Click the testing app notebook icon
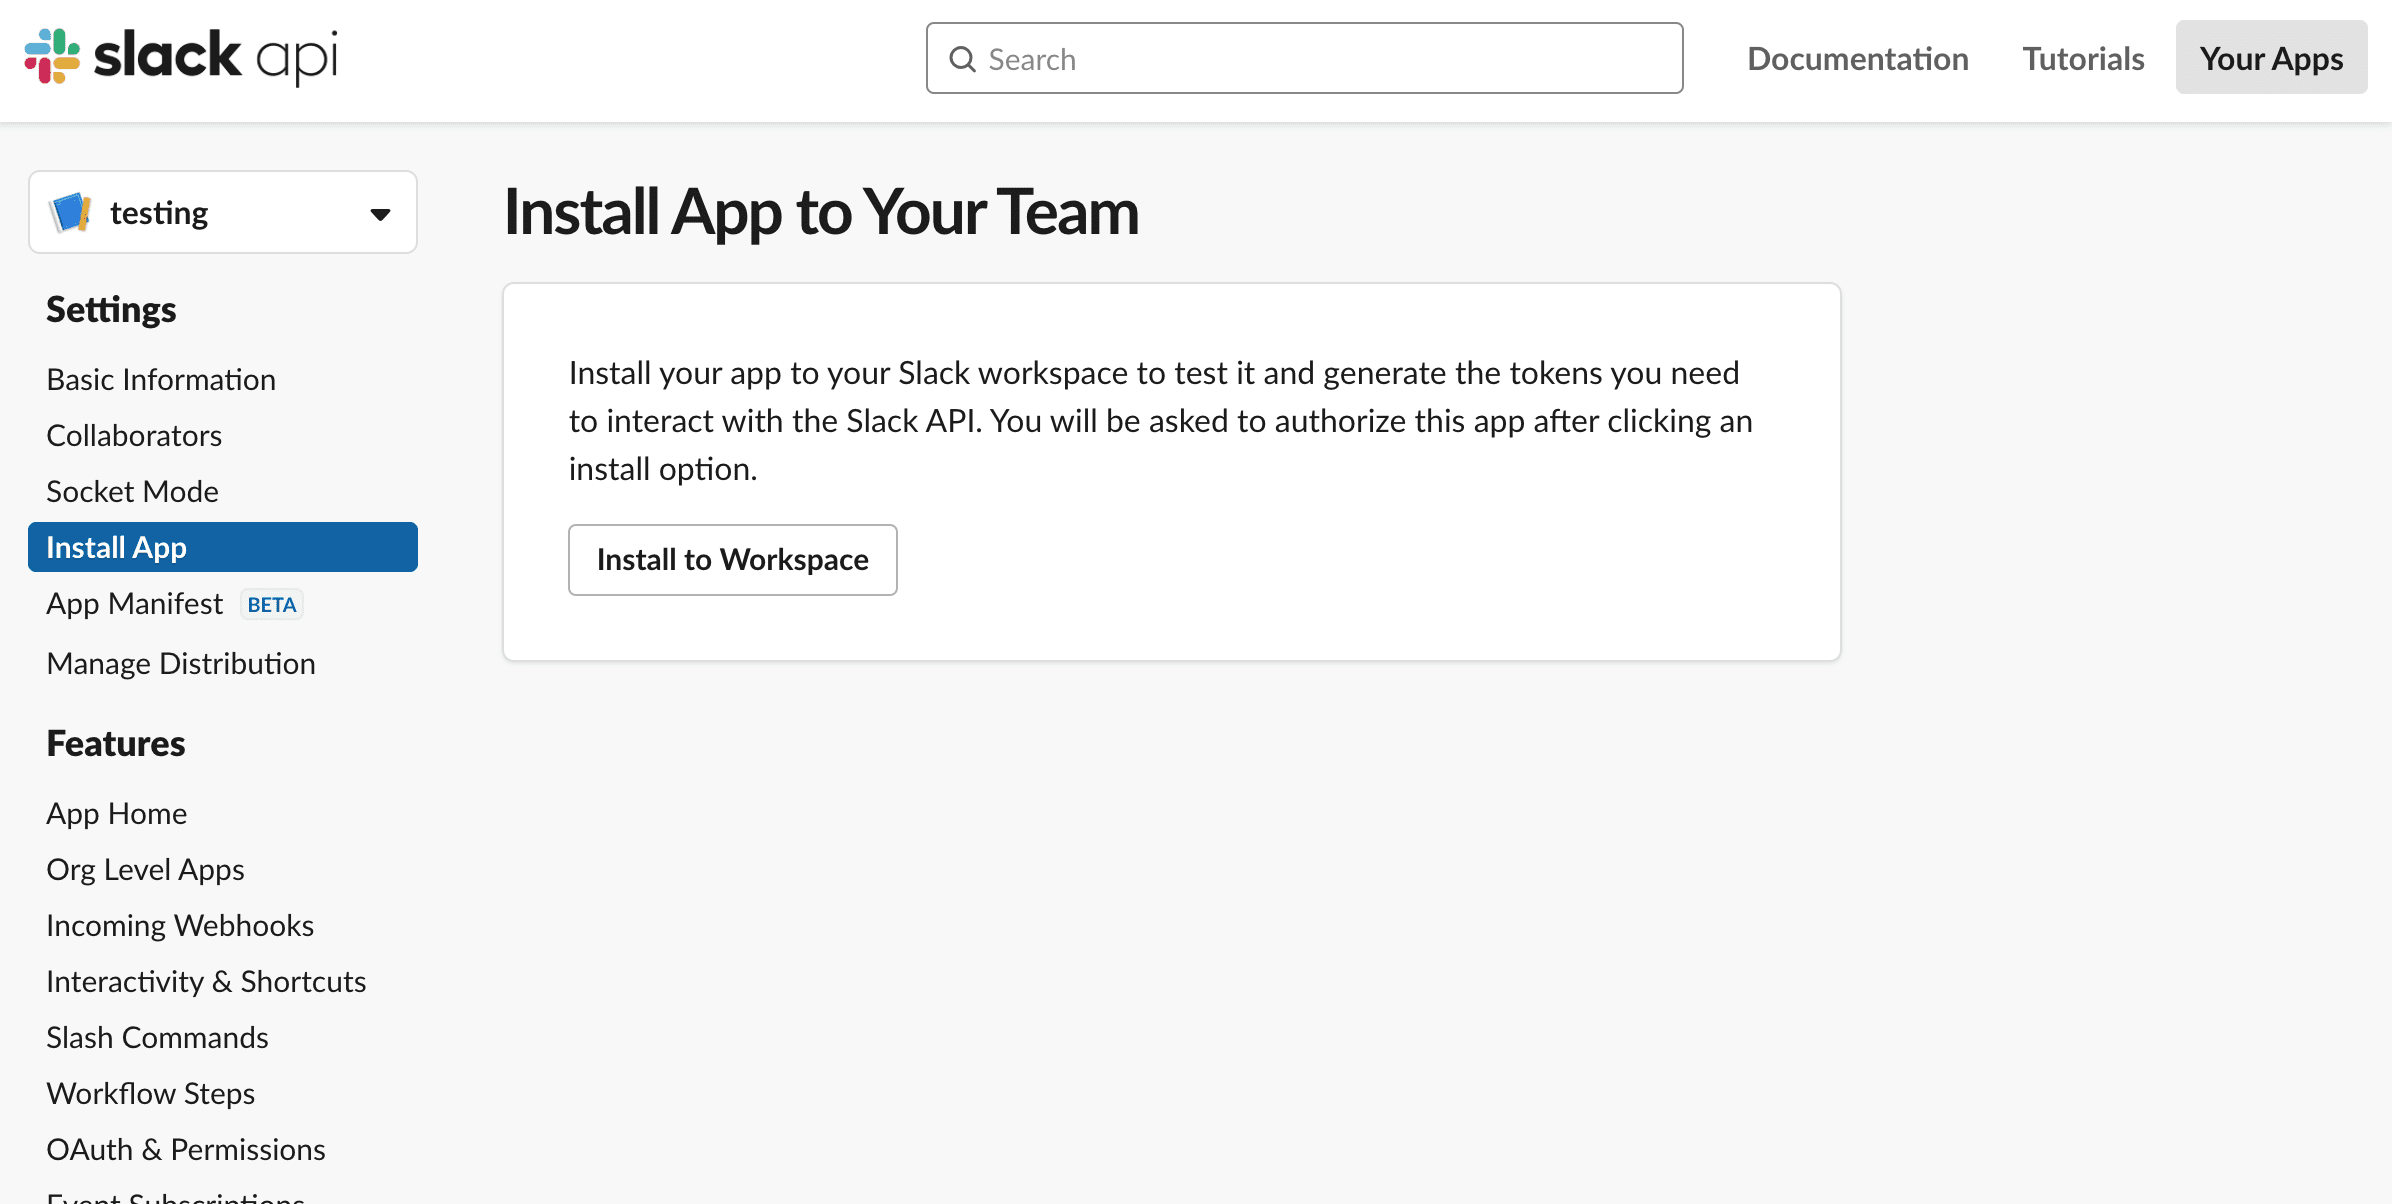The image size is (2392, 1204). [71, 213]
